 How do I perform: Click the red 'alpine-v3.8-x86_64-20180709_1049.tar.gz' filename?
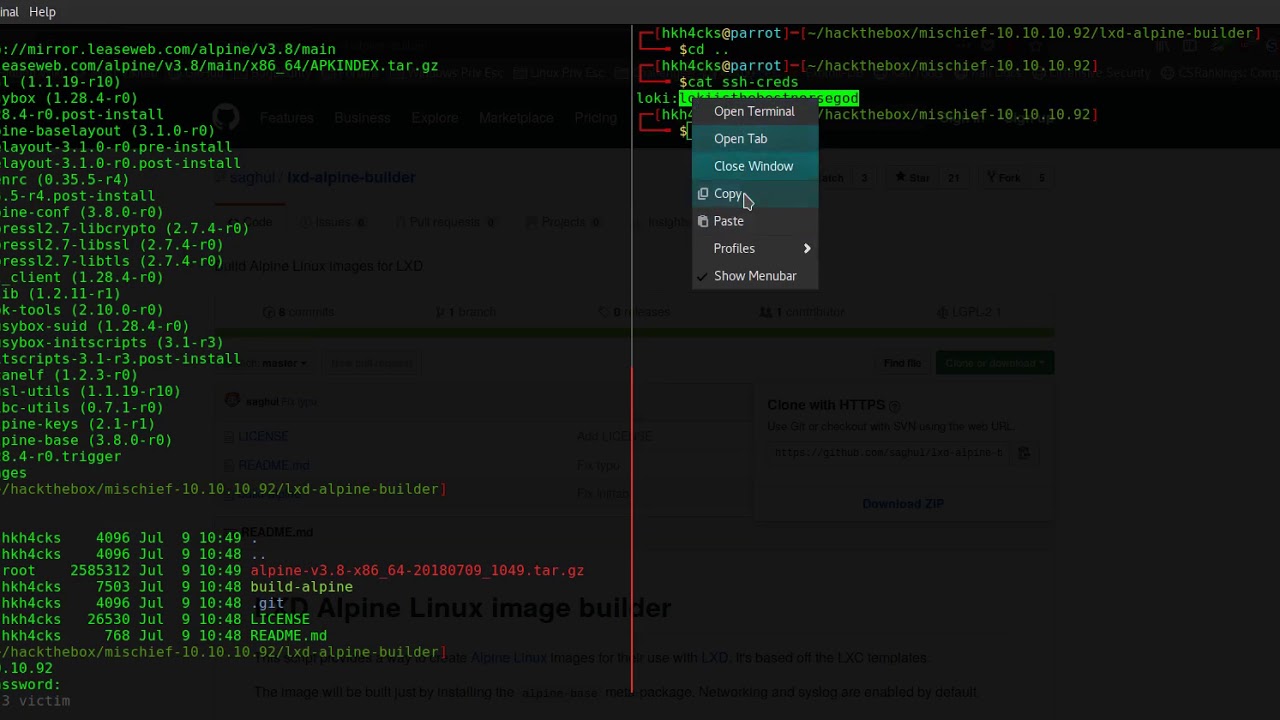pos(417,570)
